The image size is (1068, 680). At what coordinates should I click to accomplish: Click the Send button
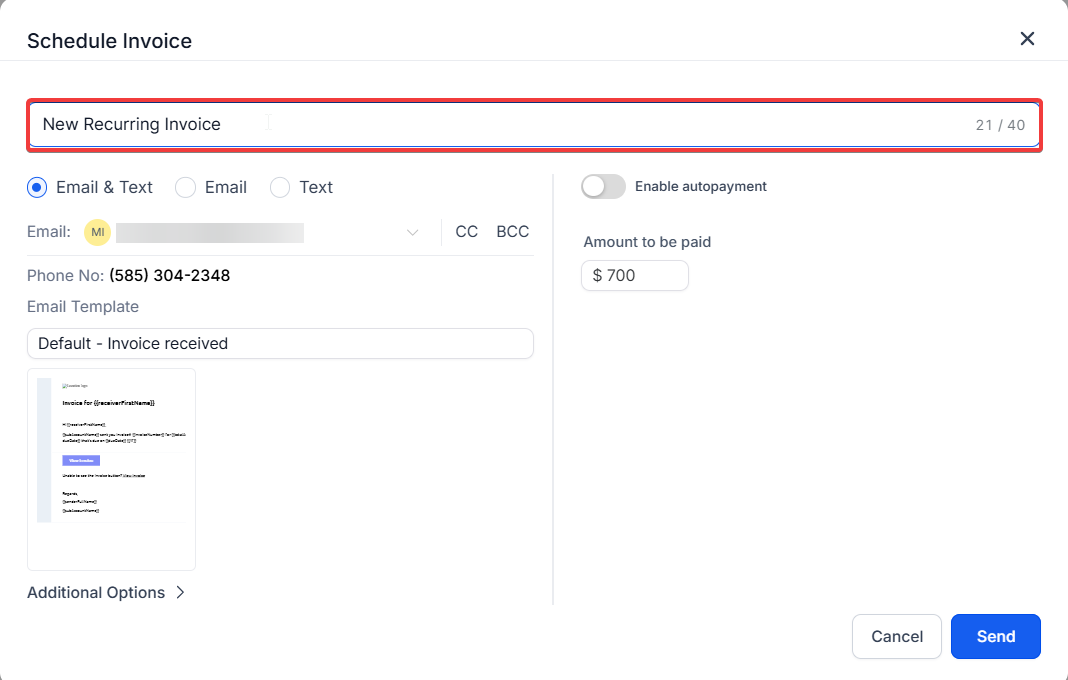(995, 636)
